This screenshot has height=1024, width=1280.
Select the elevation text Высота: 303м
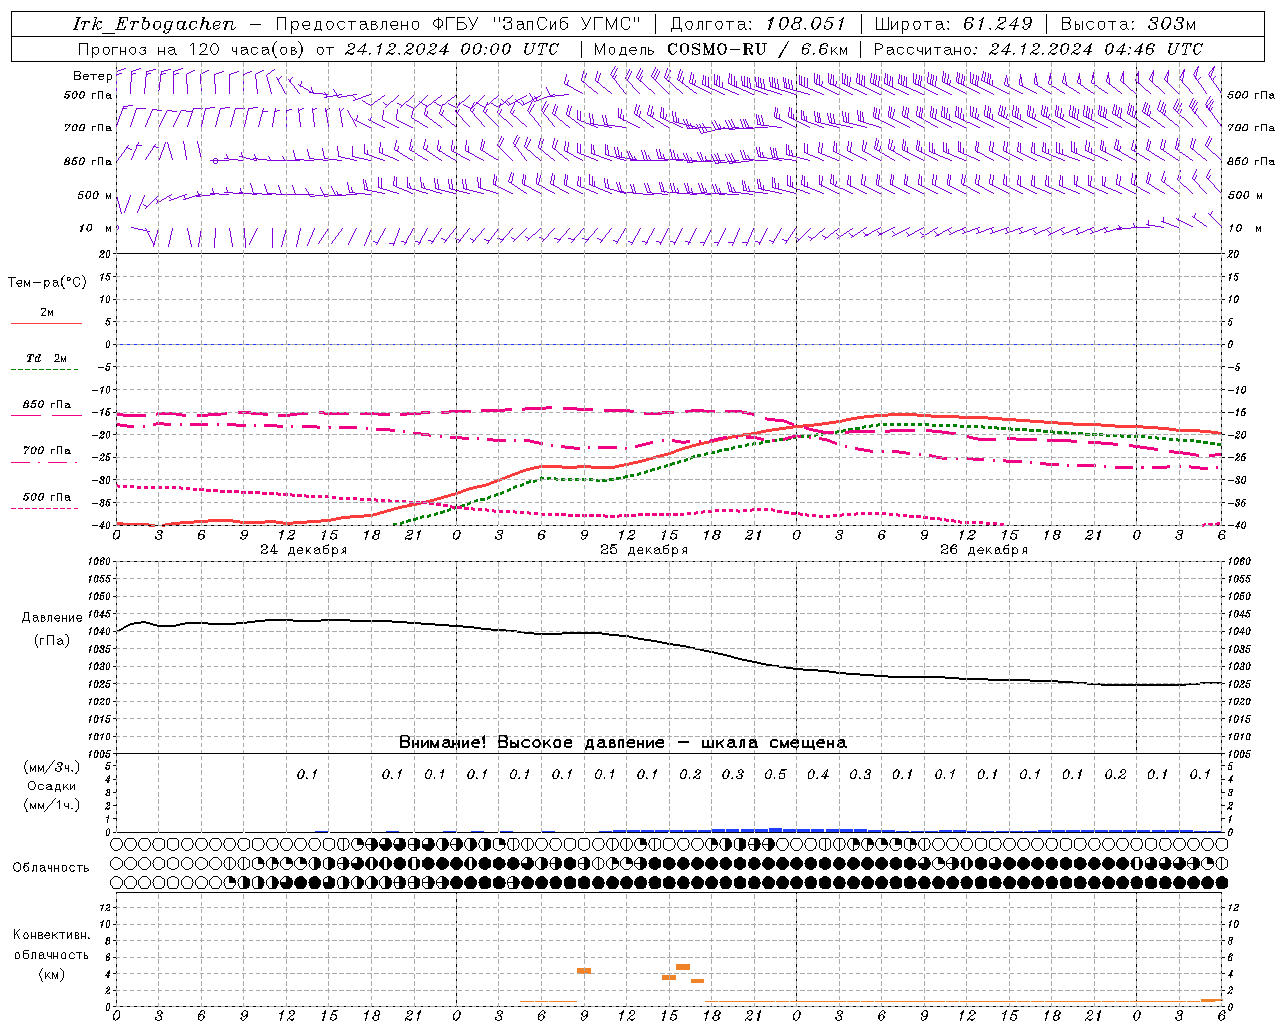1128,24
